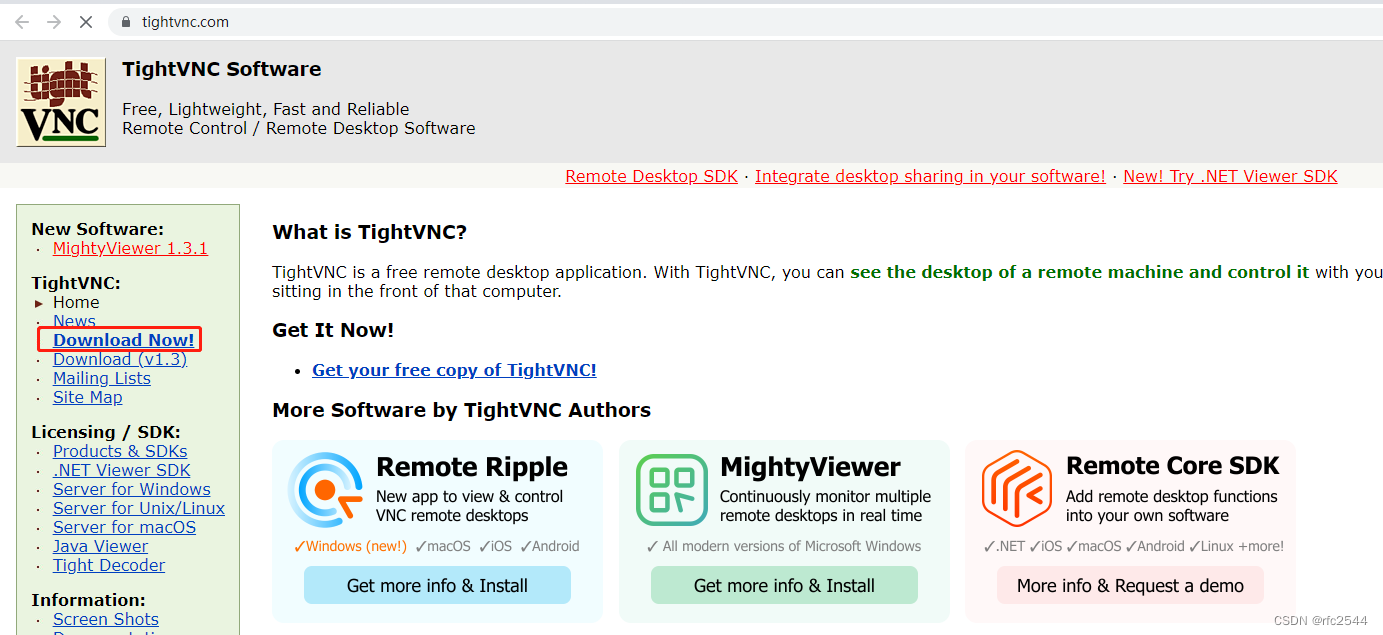Click MightyViewer Get more info & Install button
1383x635 pixels.
(x=784, y=585)
